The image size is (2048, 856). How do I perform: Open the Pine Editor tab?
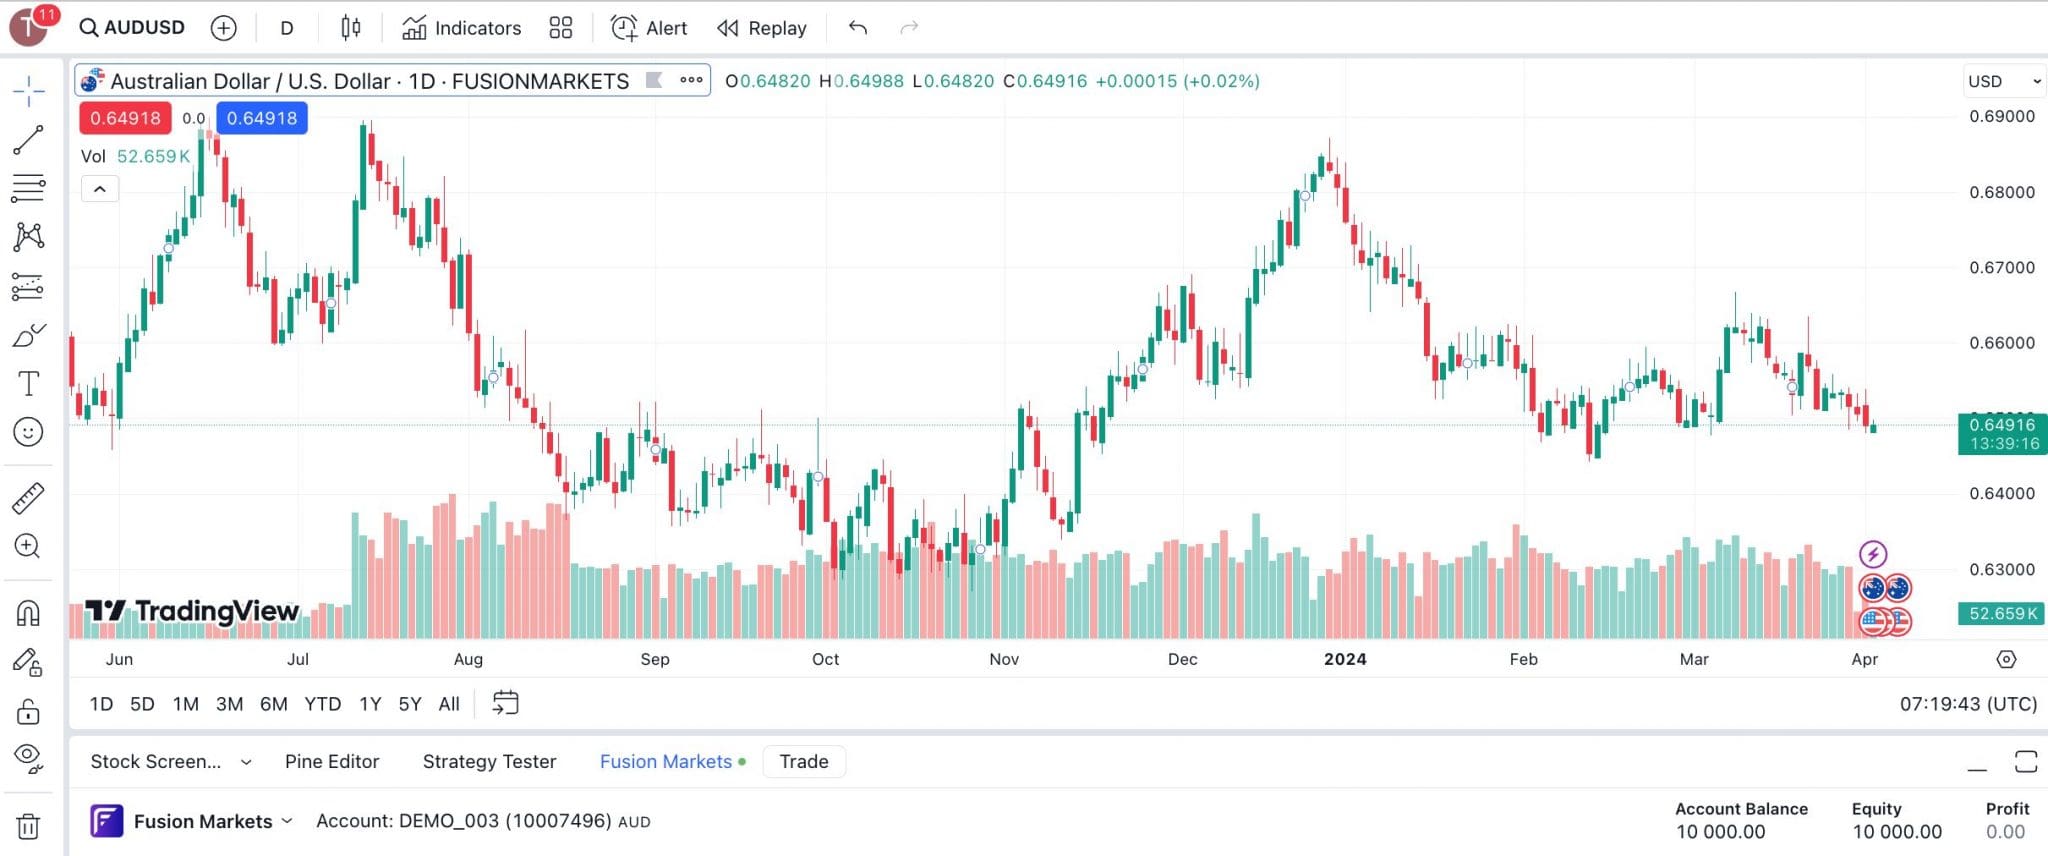tap(332, 762)
